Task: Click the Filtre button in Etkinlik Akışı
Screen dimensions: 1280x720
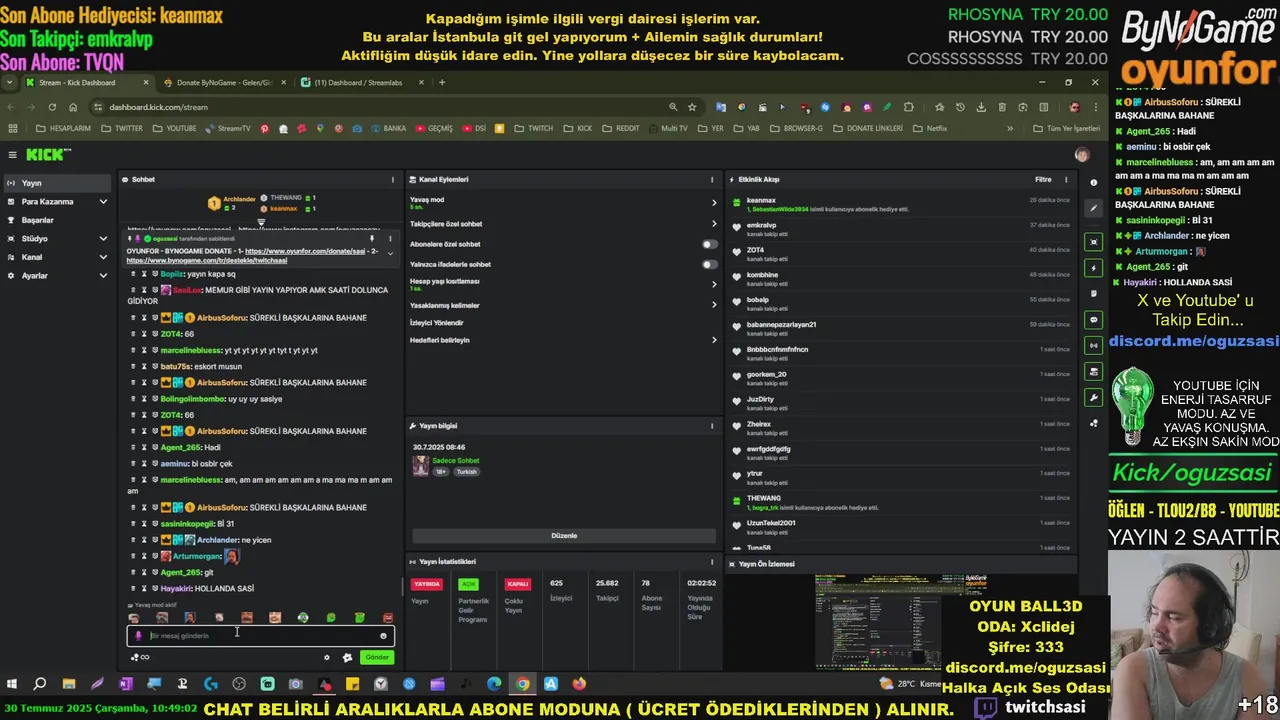Action: tap(1043, 180)
